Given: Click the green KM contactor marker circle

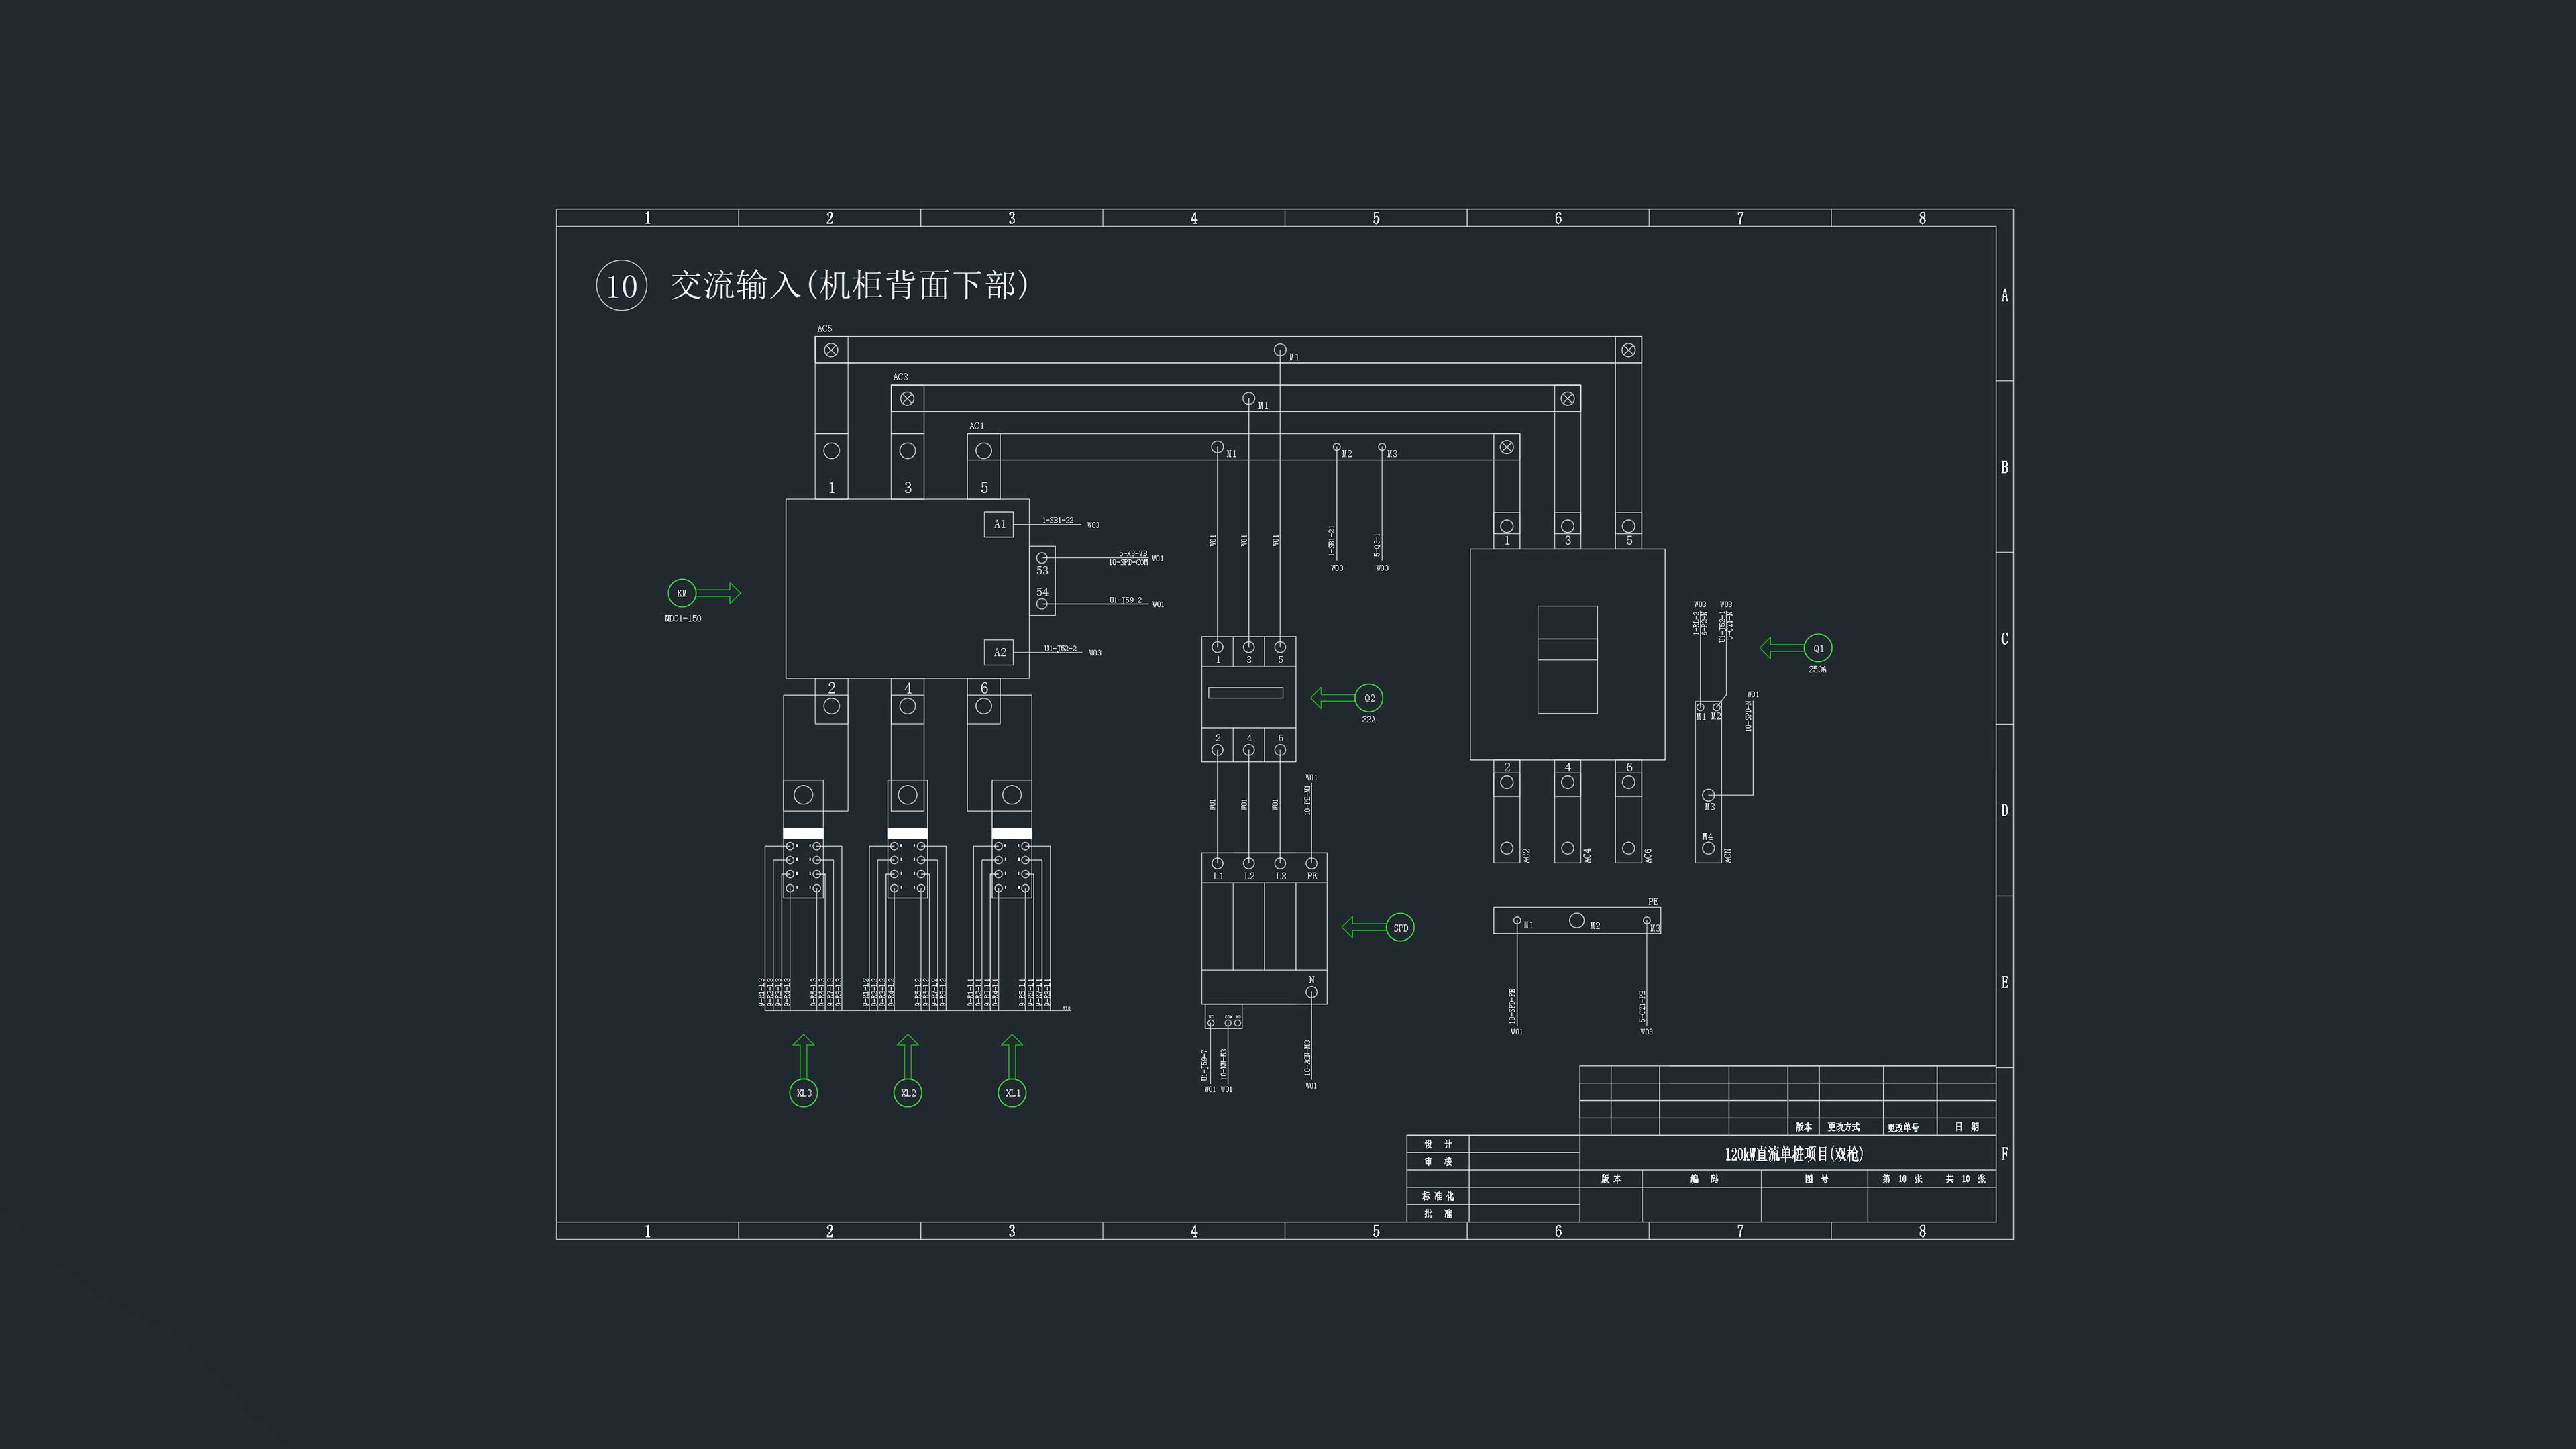Looking at the screenshot, I should pos(682,593).
